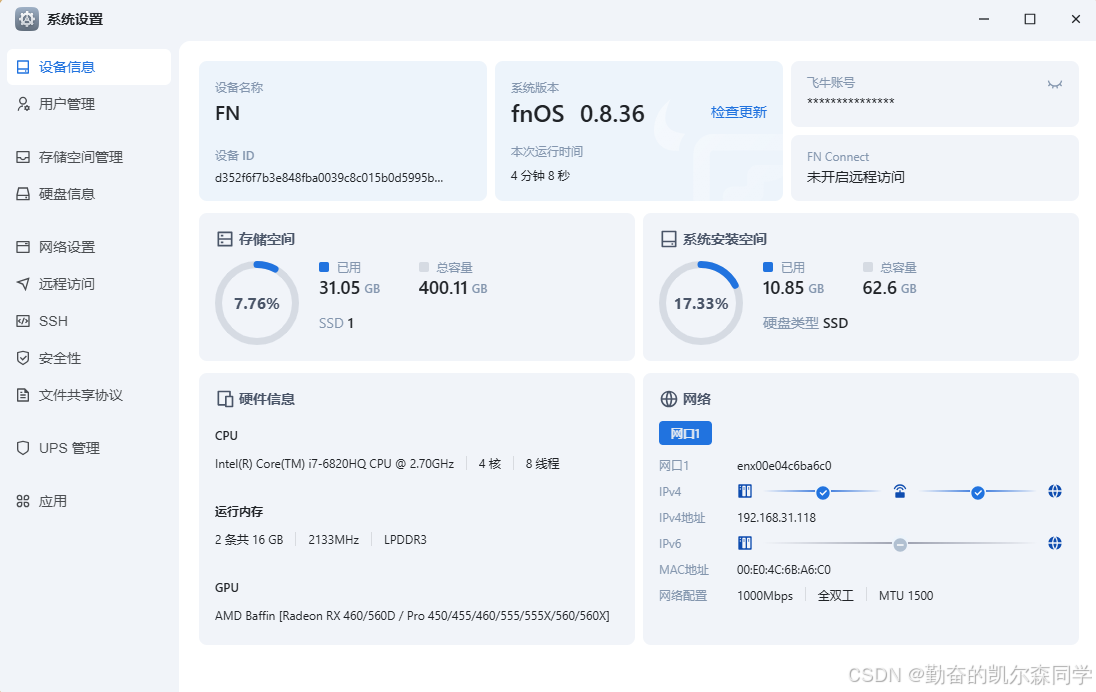1096x692 pixels.
Task: Click the SSH terminal icon
Action: pyautogui.click(x=23, y=321)
